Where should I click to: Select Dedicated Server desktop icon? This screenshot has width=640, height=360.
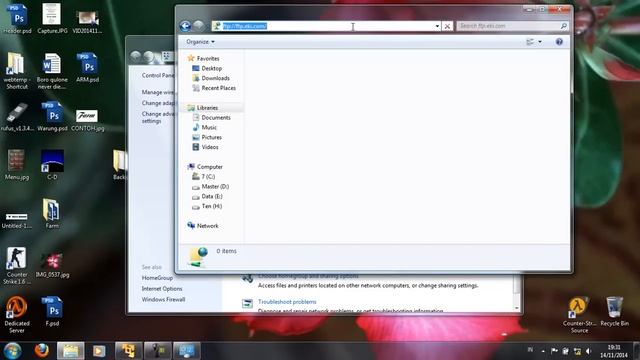pos(17,315)
